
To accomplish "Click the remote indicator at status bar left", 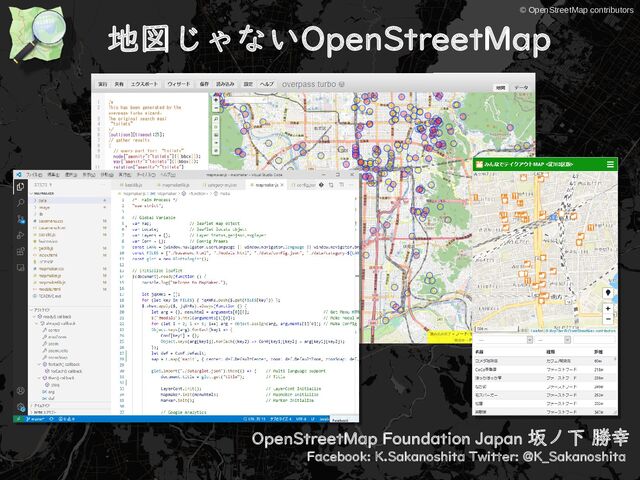I will click(19, 419).
